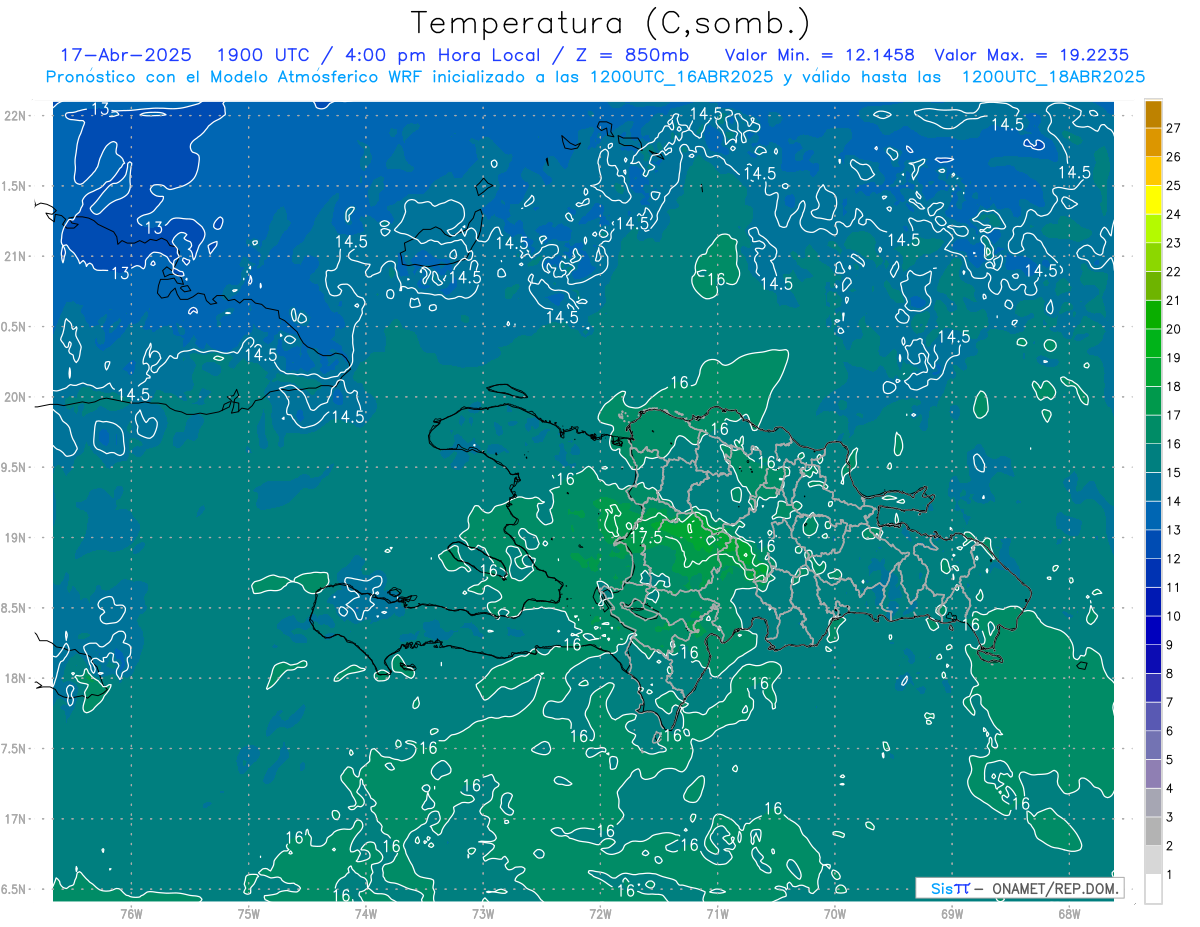
Task: Click the "69W" longitude axis label
Action: click(952, 913)
